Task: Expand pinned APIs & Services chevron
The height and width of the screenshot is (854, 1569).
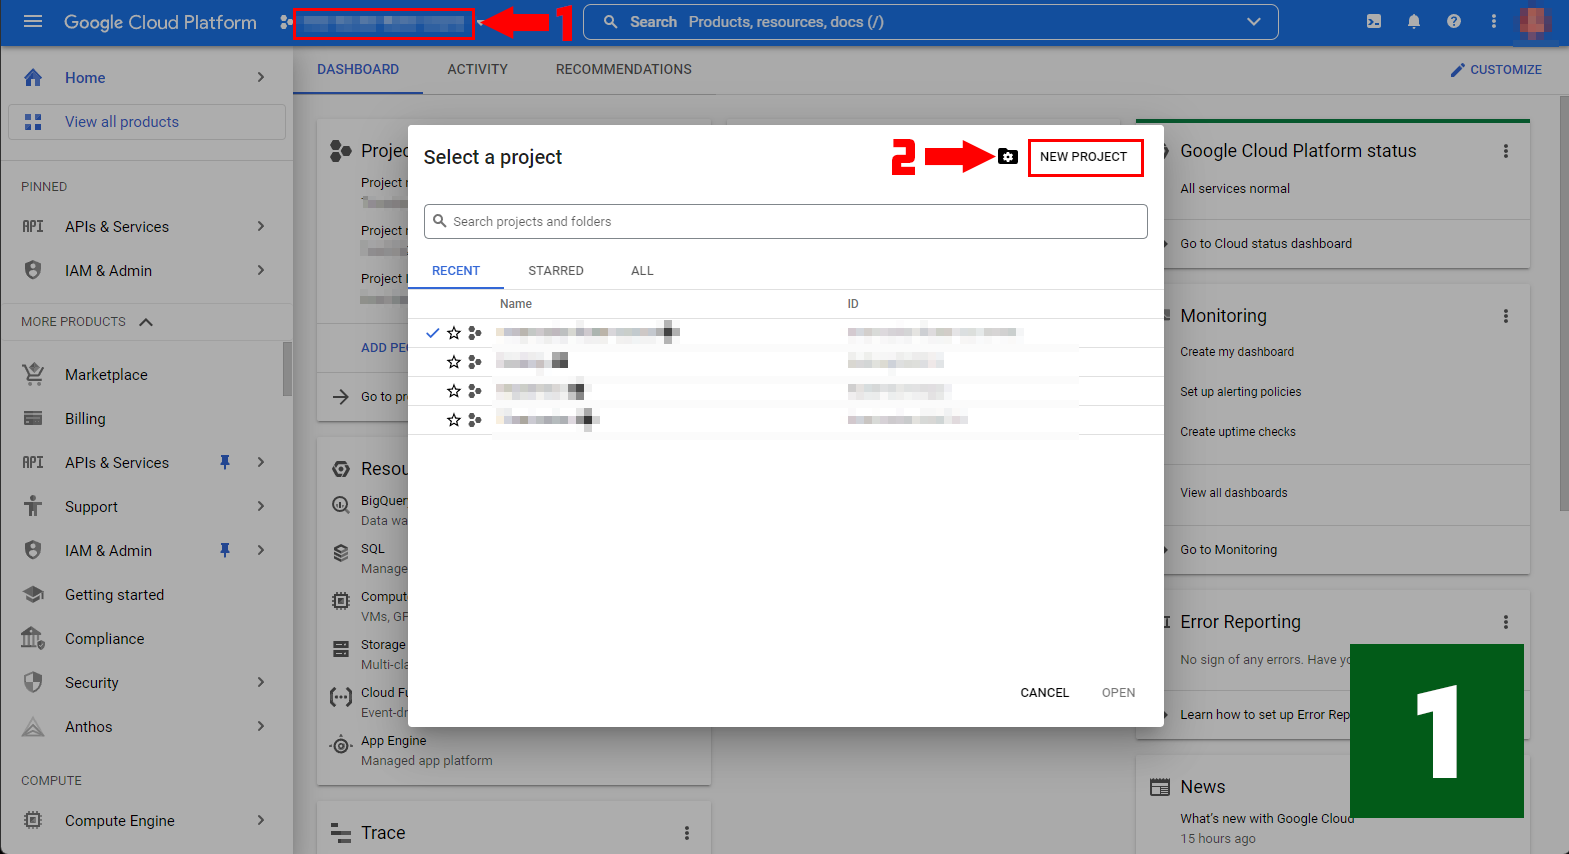Action: pyautogui.click(x=261, y=226)
